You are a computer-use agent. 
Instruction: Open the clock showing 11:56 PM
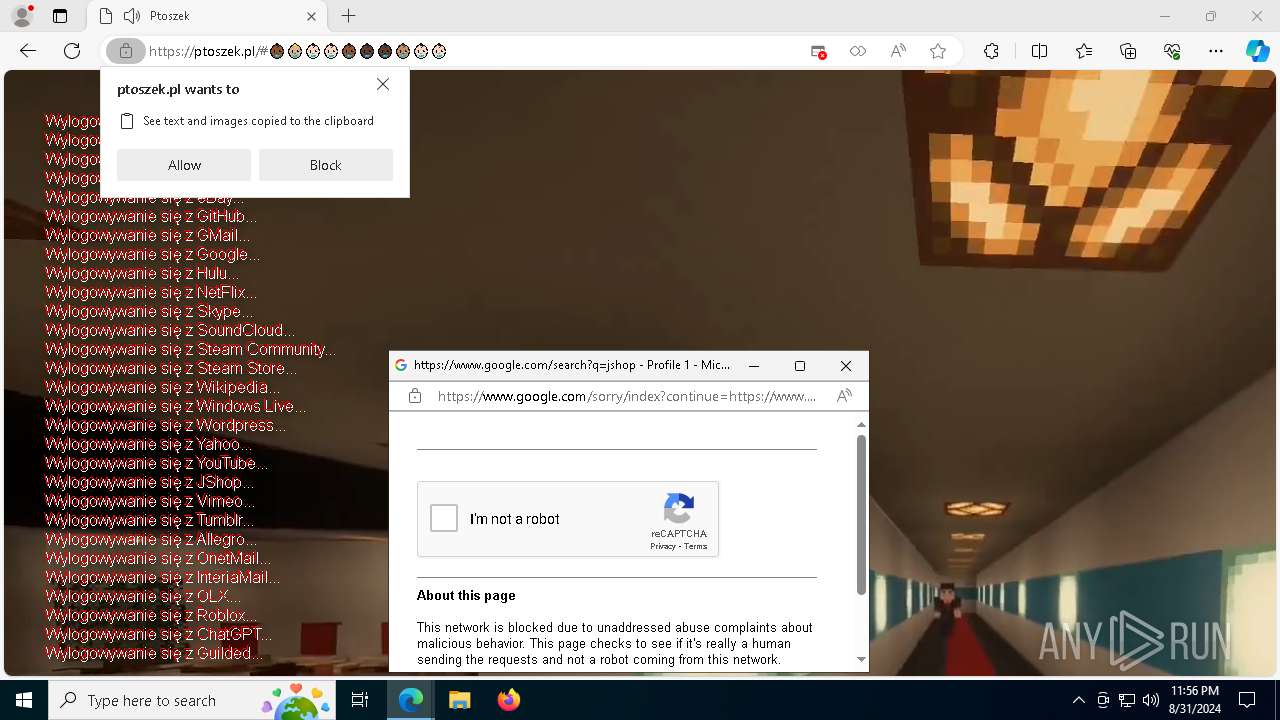[x=1194, y=700]
